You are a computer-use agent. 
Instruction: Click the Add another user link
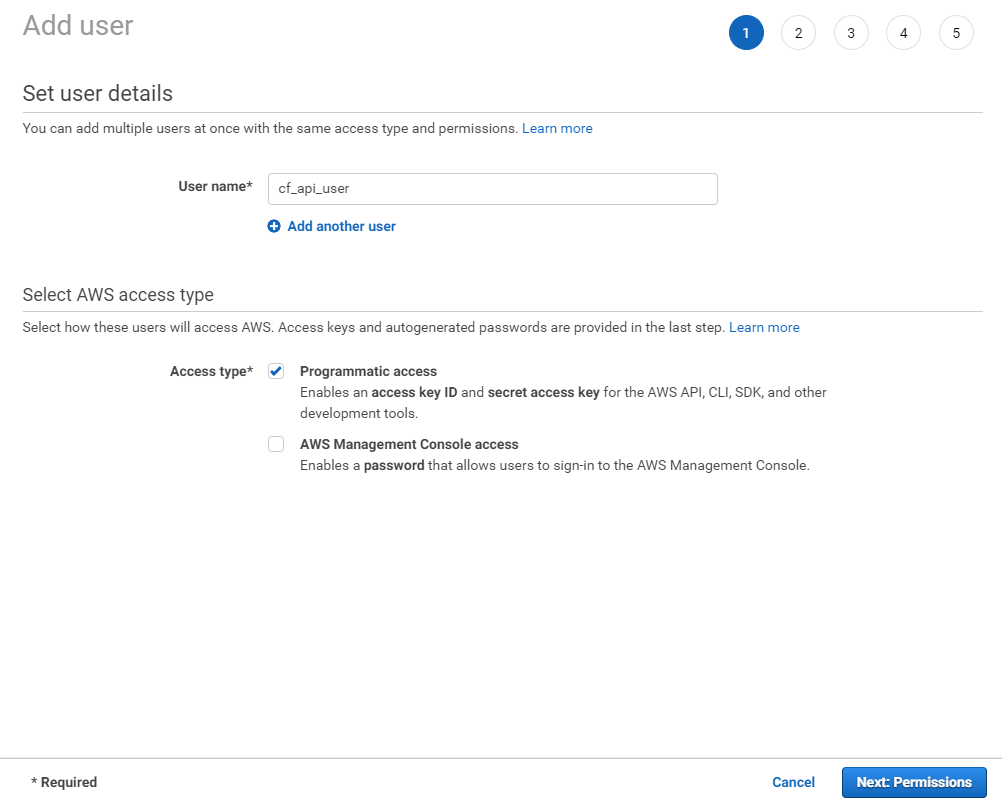point(341,227)
